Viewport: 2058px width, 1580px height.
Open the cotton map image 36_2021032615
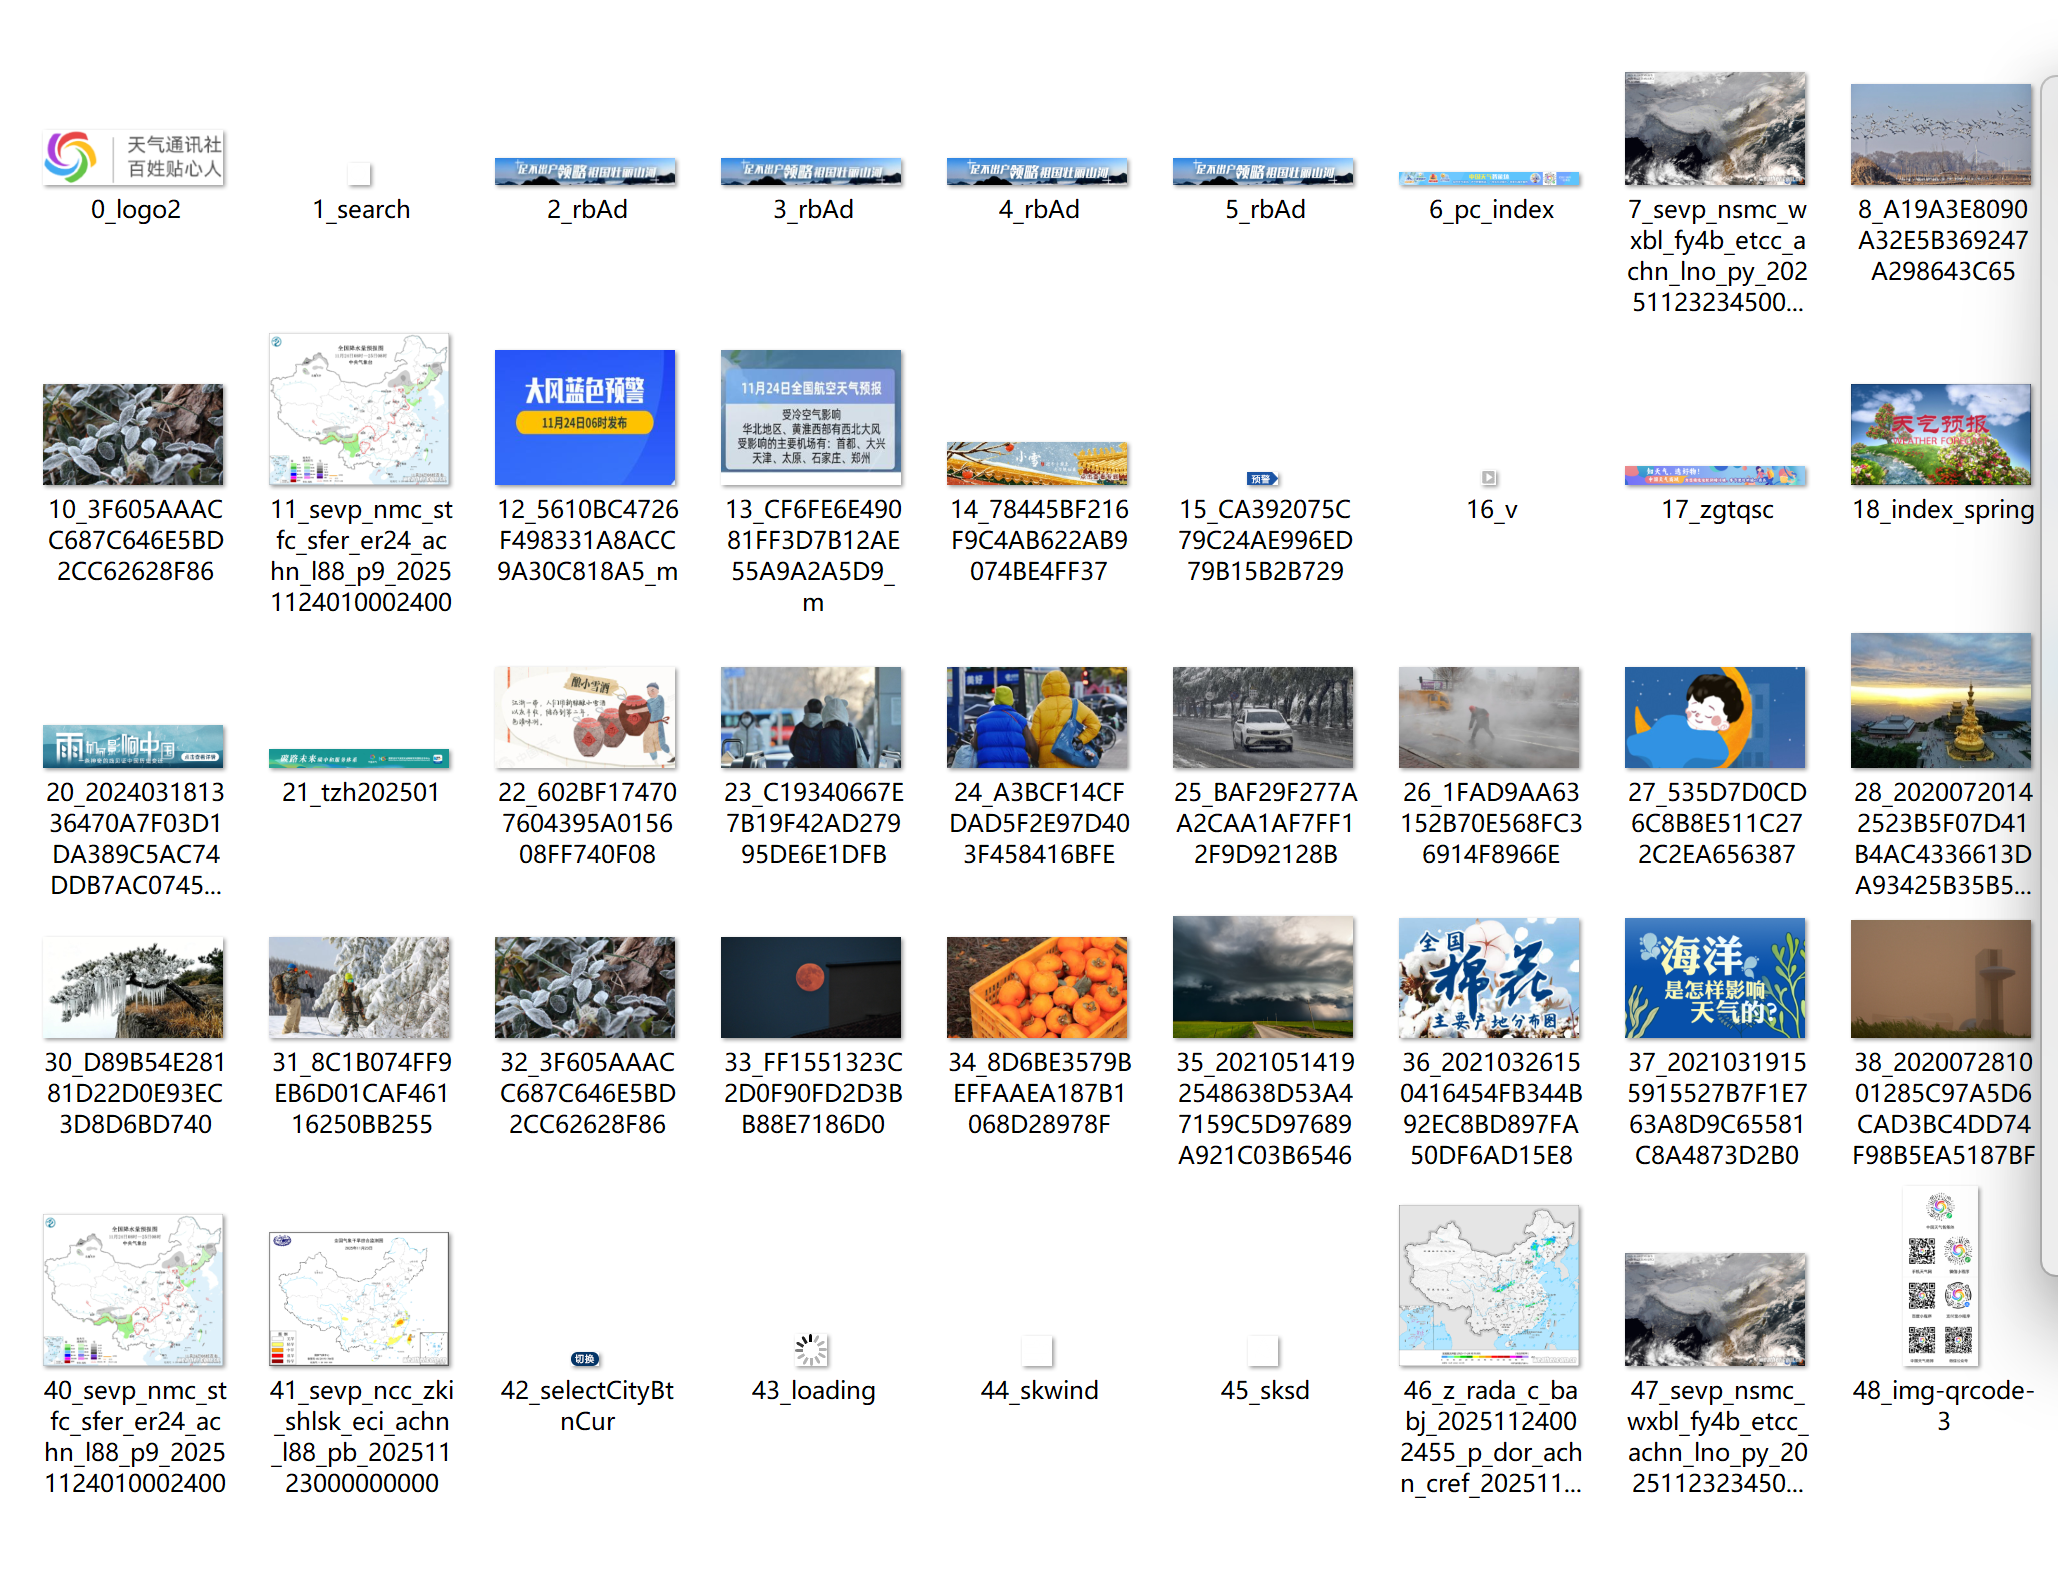1489,978
